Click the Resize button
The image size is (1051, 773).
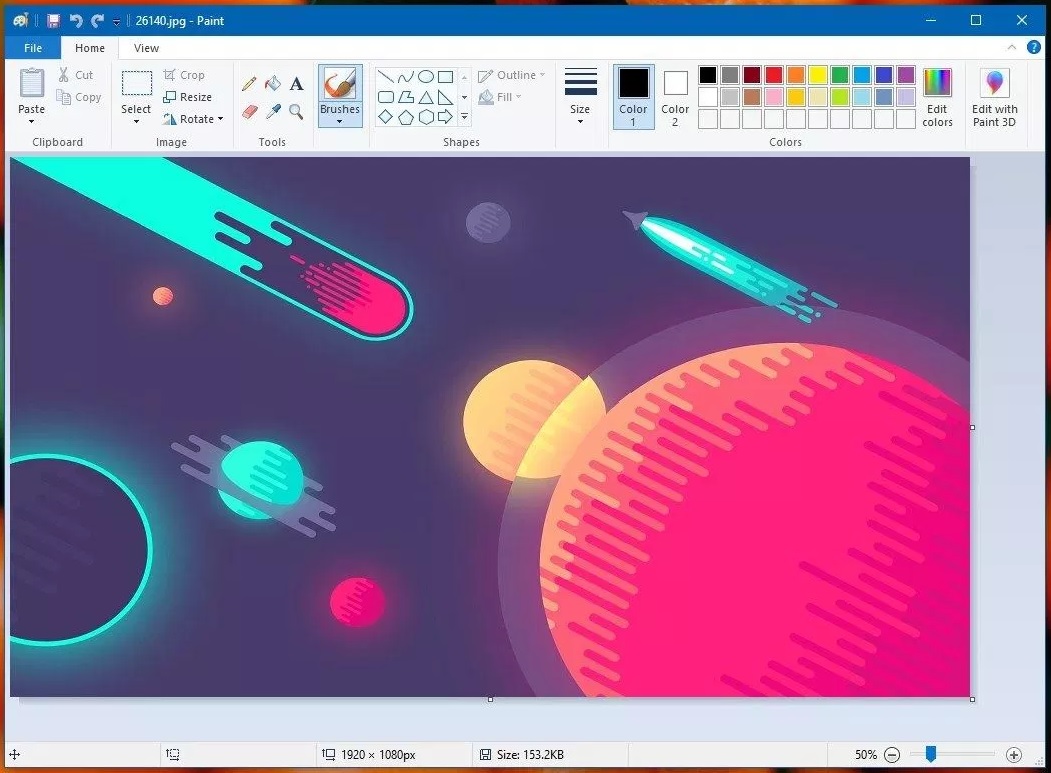188,97
